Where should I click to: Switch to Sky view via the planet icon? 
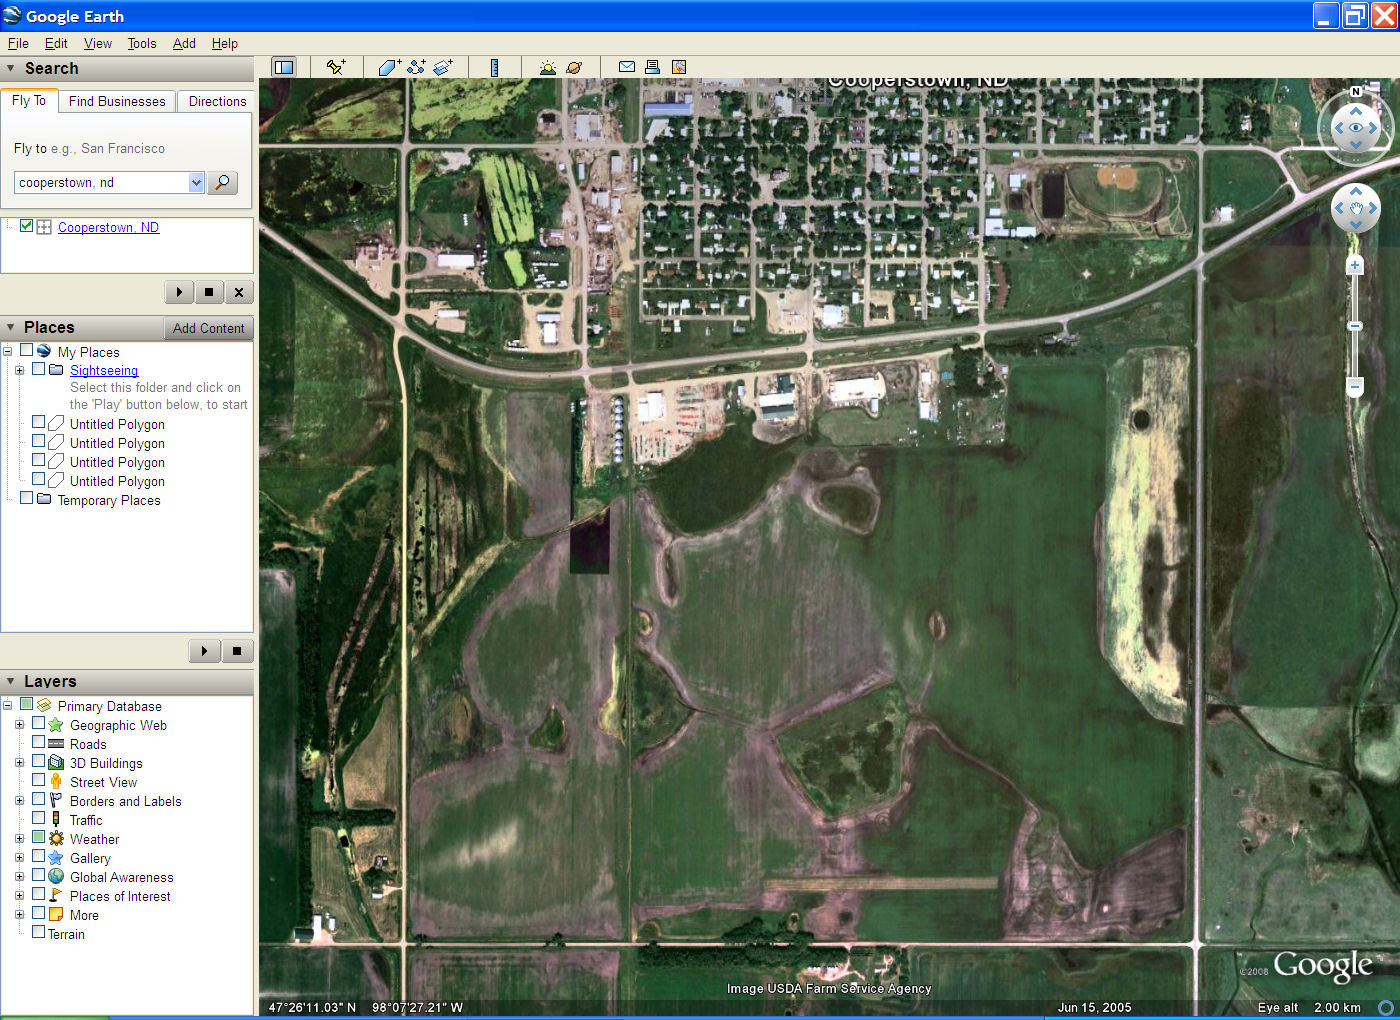click(x=574, y=67)
